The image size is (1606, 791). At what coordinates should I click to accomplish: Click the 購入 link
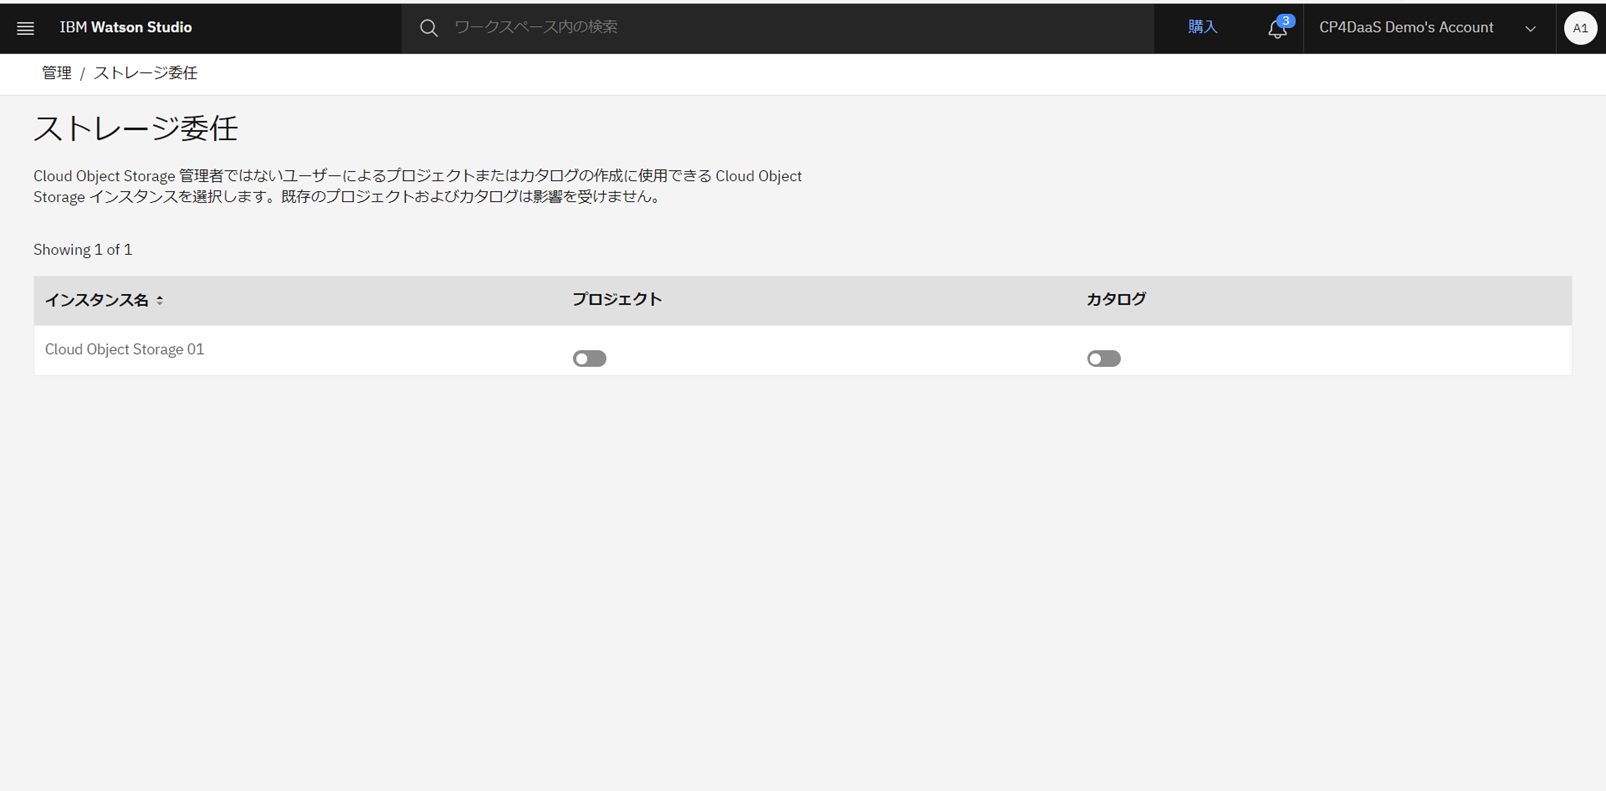click(x=1202, y=27)
